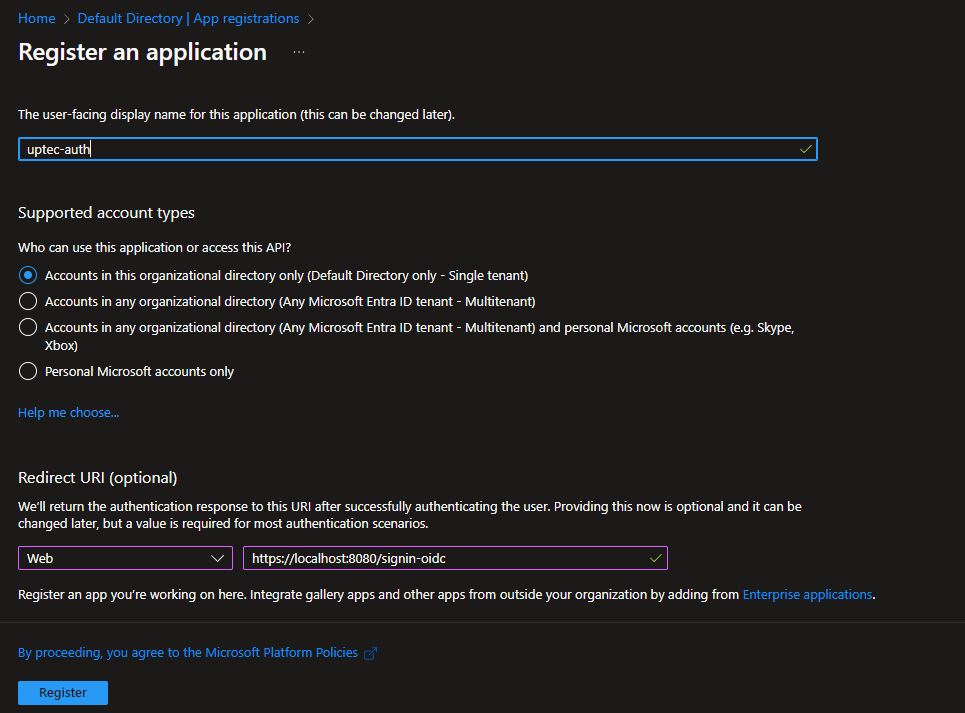Image resolution: width=965 pixels, height=713 pixels.
Task: Navigate to Default Directory App registrations breadcrumb
Action: click(188, 19)
